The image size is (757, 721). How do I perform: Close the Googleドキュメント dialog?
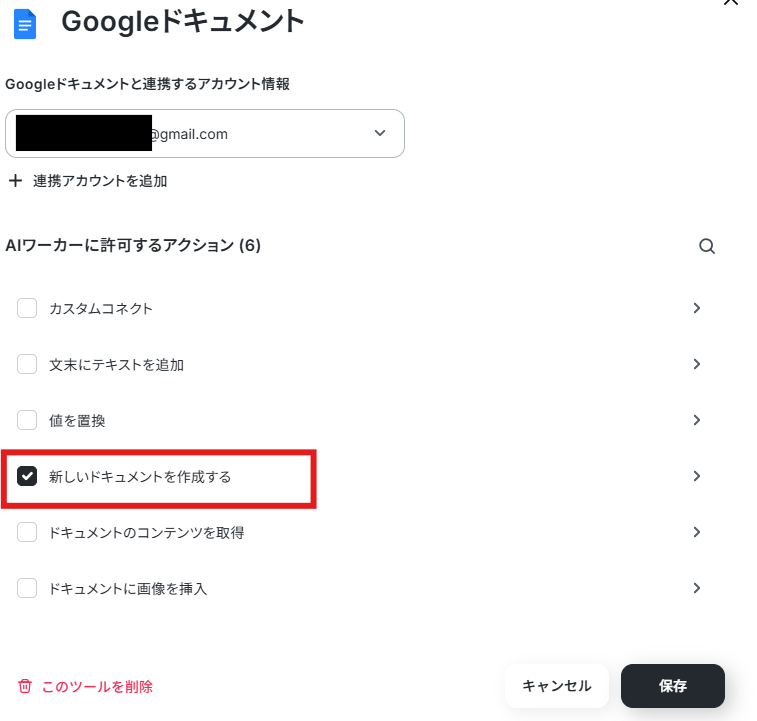pyautogui.click(x=731, y=2)
